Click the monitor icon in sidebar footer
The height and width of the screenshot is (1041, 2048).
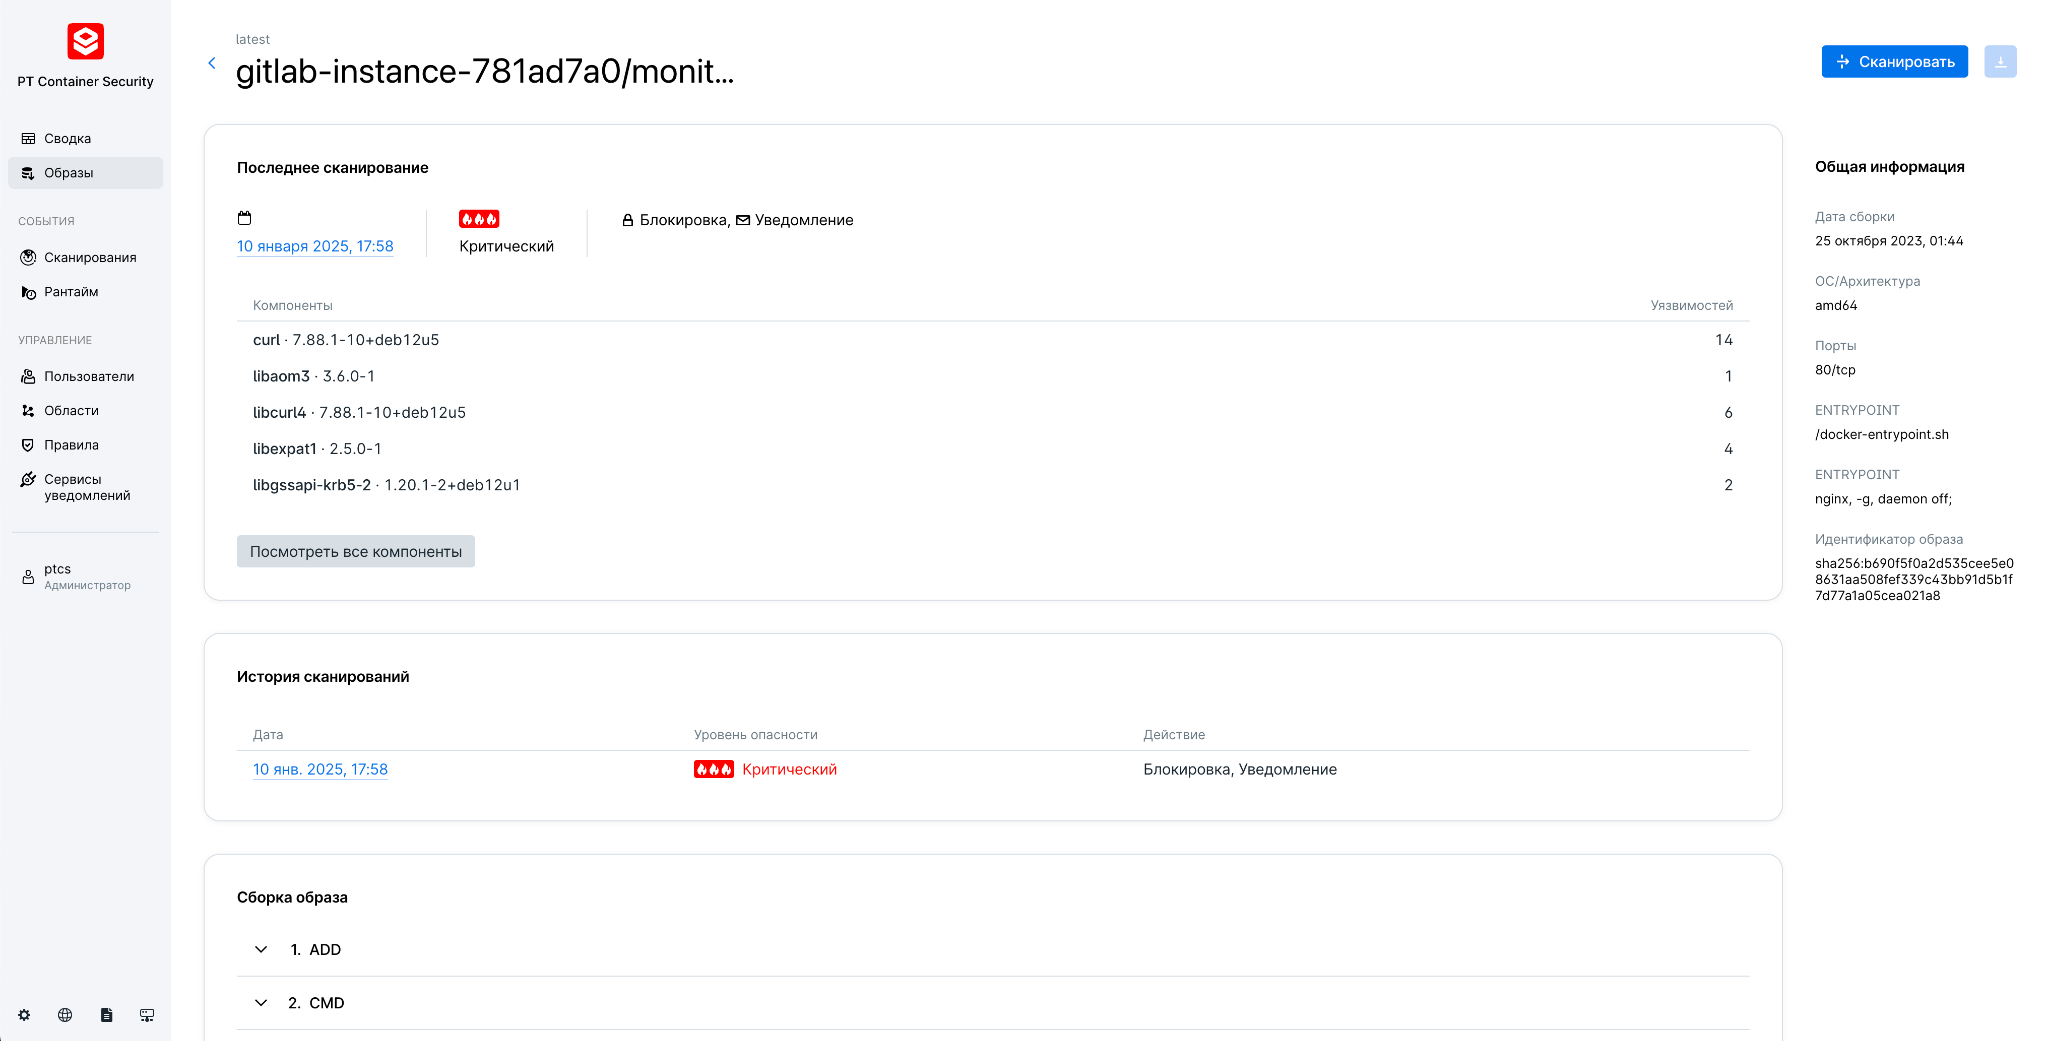(x=147, y=1015)
